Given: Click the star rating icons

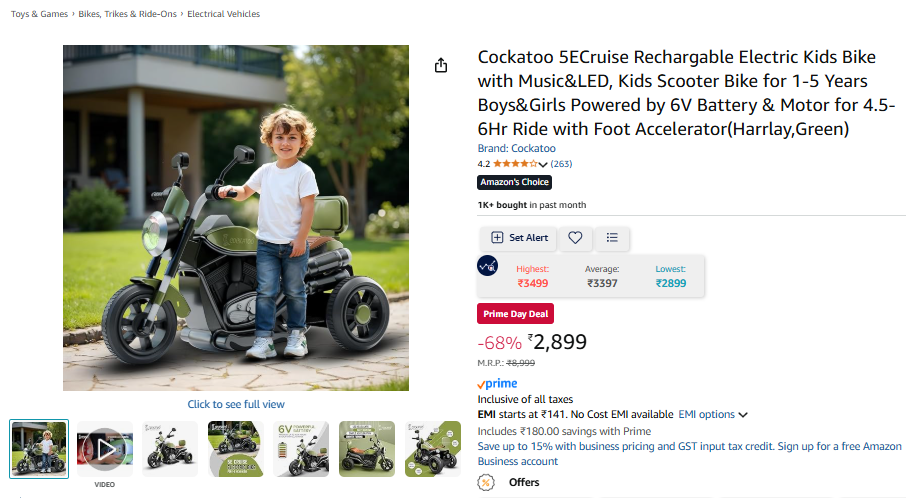Looking at the screenshot, I should [514, 164].
